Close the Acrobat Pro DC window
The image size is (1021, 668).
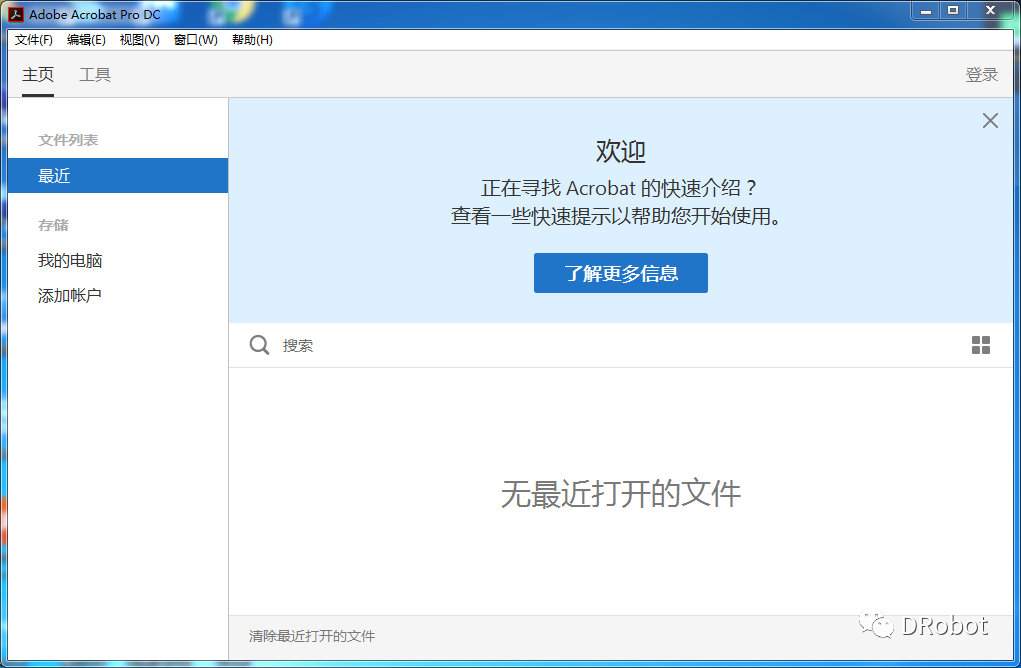tap(990, 10)
